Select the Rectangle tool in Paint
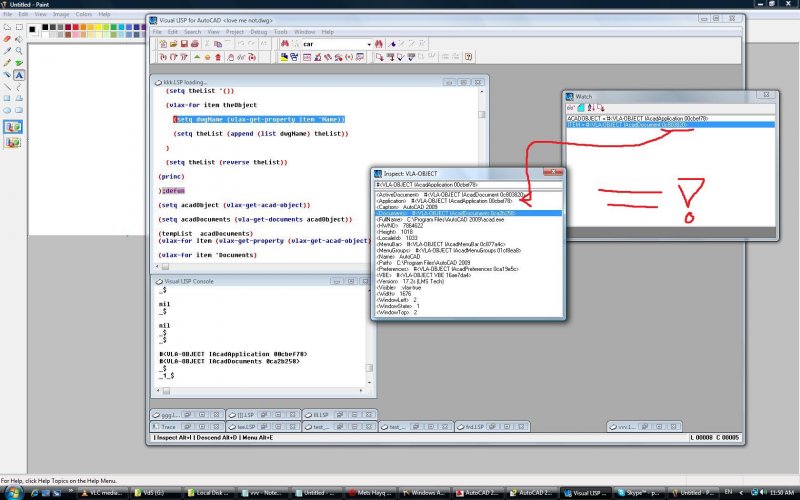The height and width of the screenshot is (500, 800). 7,98
